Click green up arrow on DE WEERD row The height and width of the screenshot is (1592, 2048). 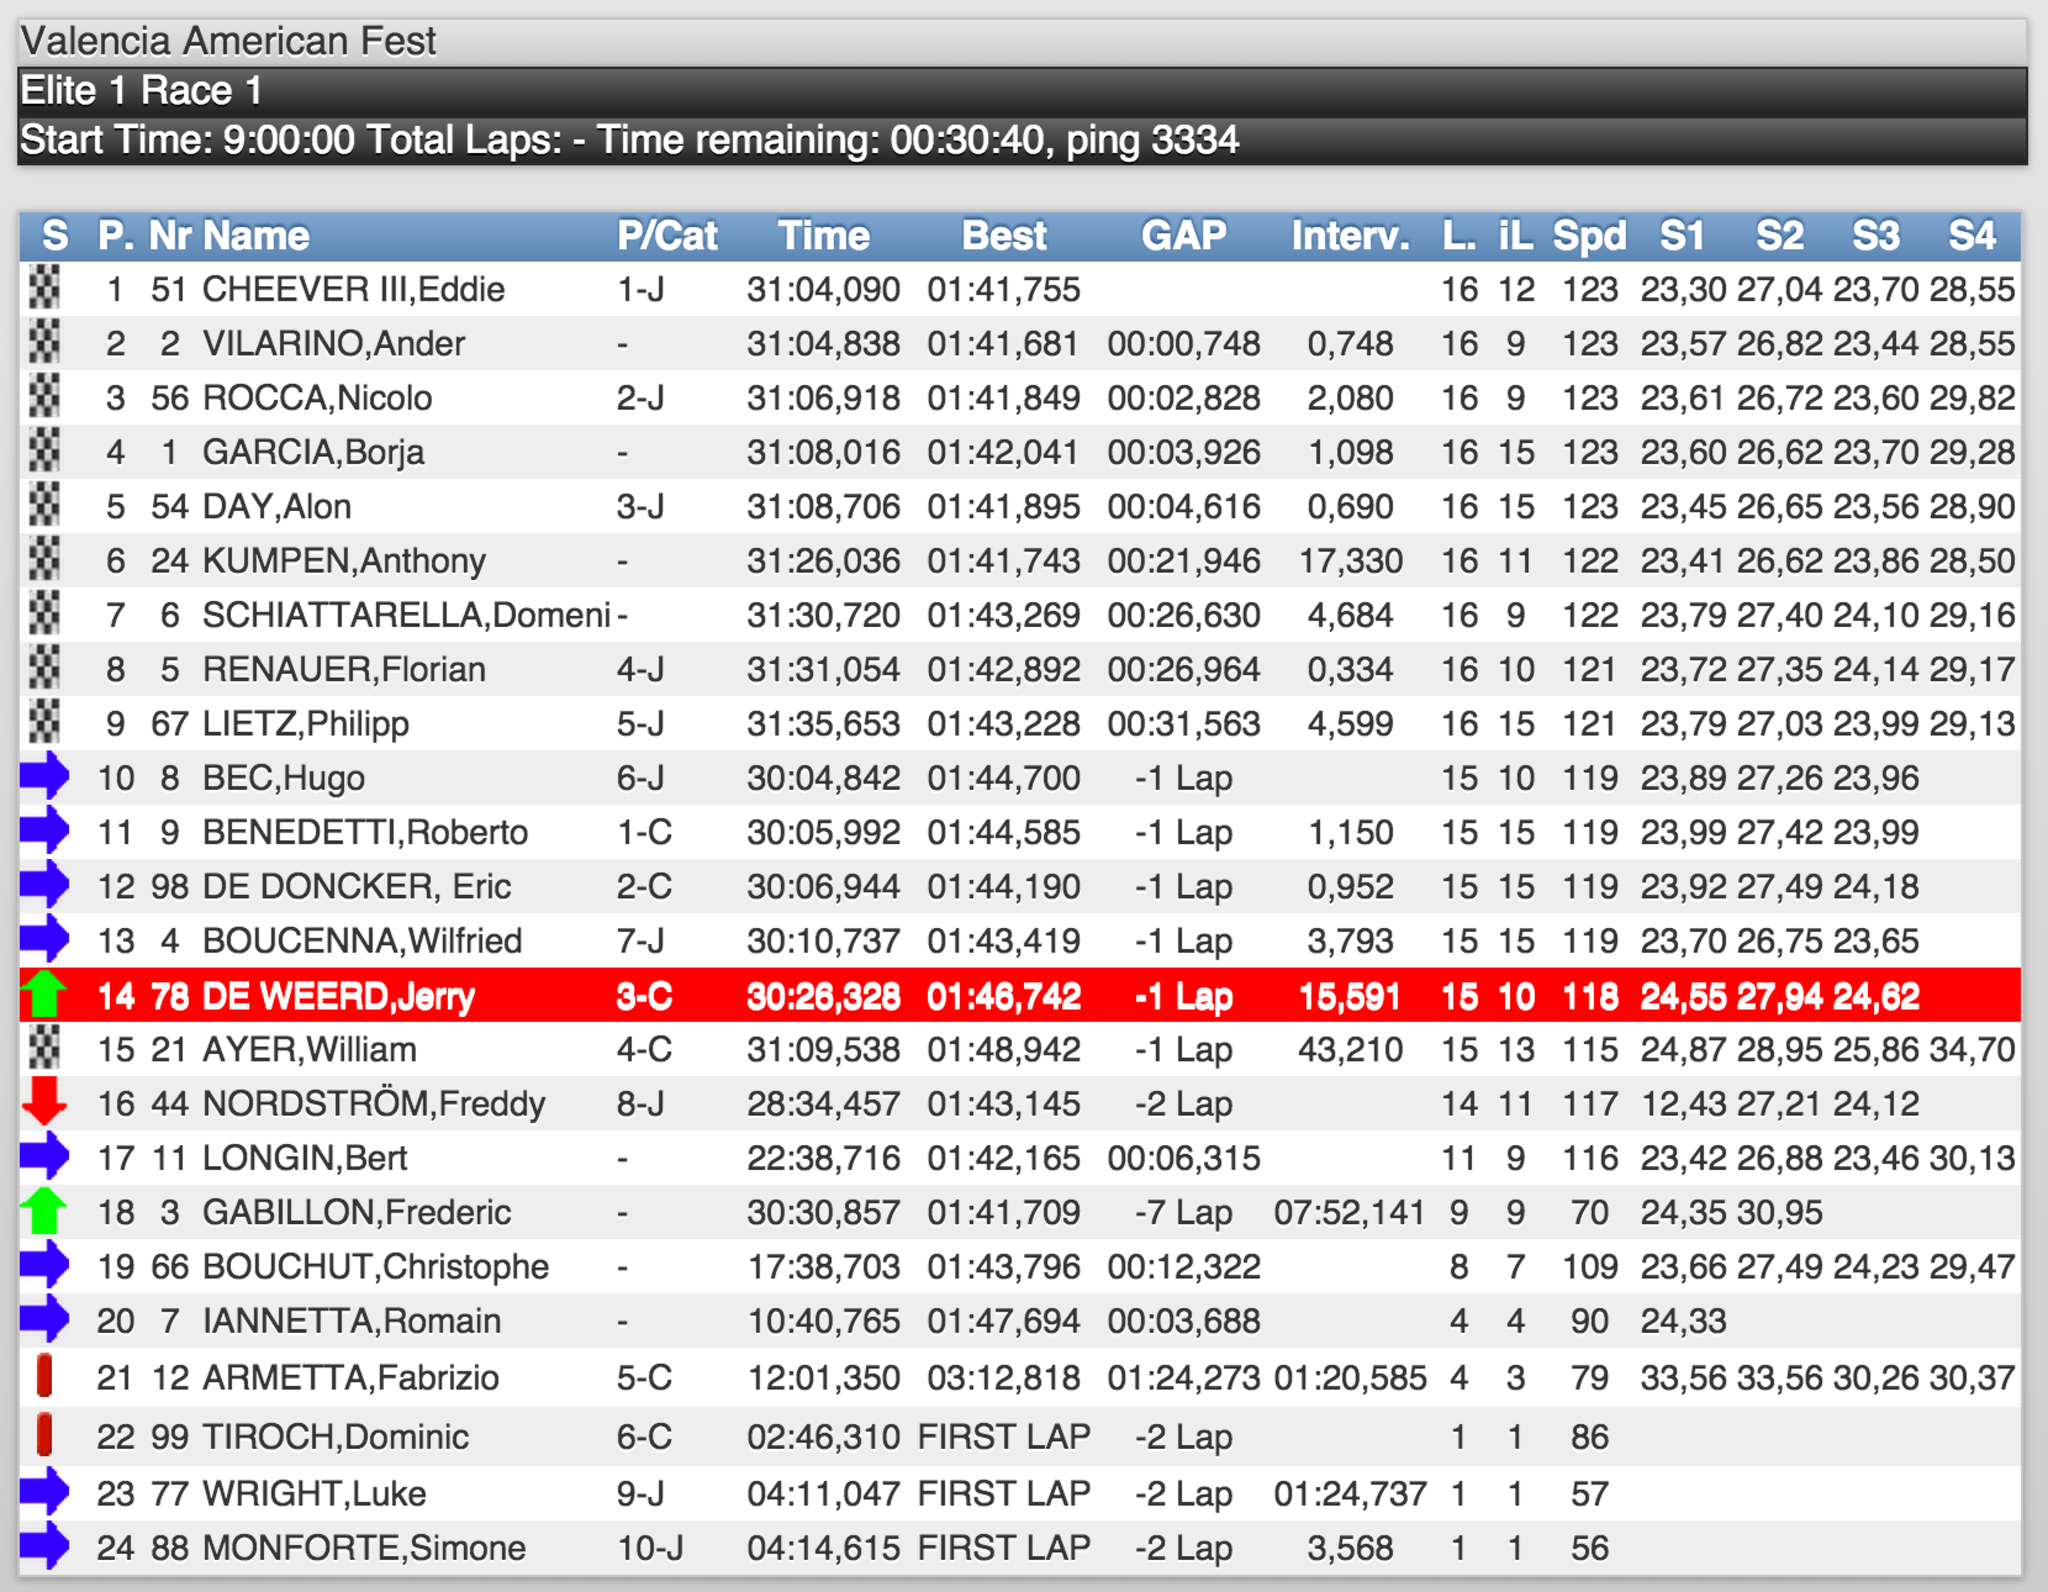tap(44, 995)
